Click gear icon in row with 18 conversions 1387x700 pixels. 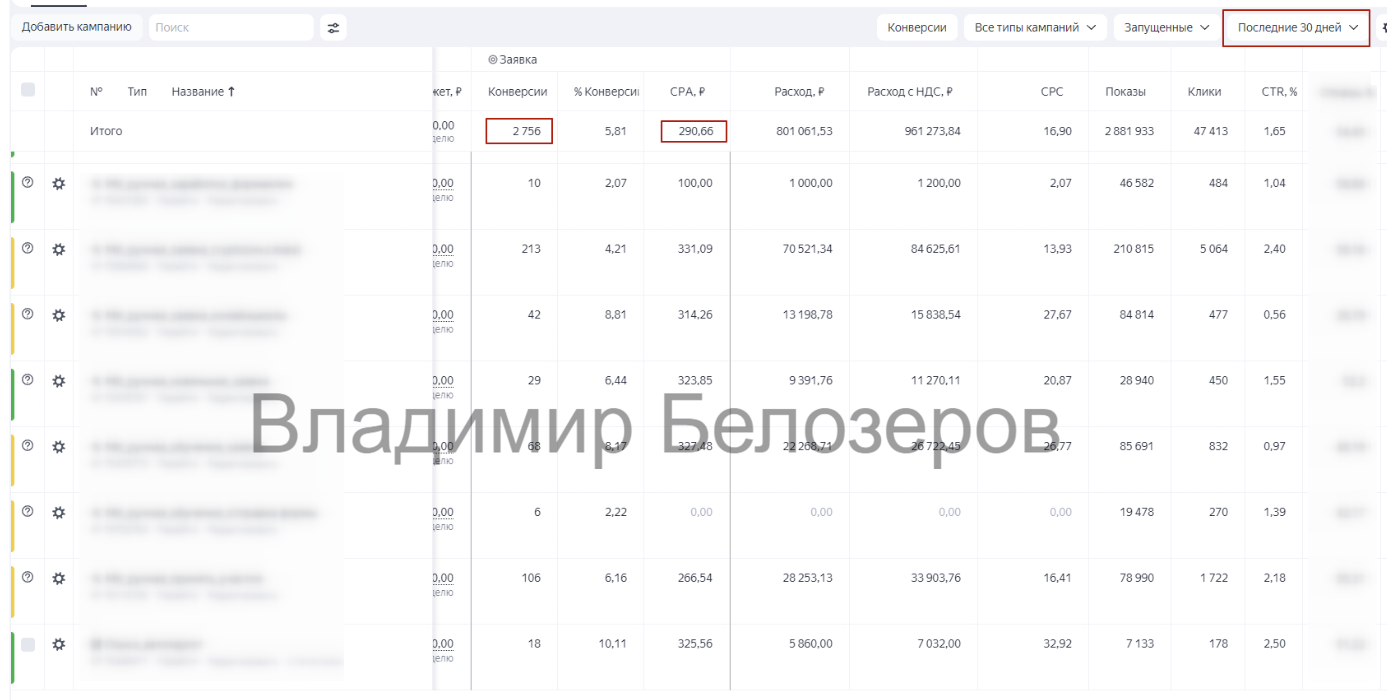[x=58, y=644]
